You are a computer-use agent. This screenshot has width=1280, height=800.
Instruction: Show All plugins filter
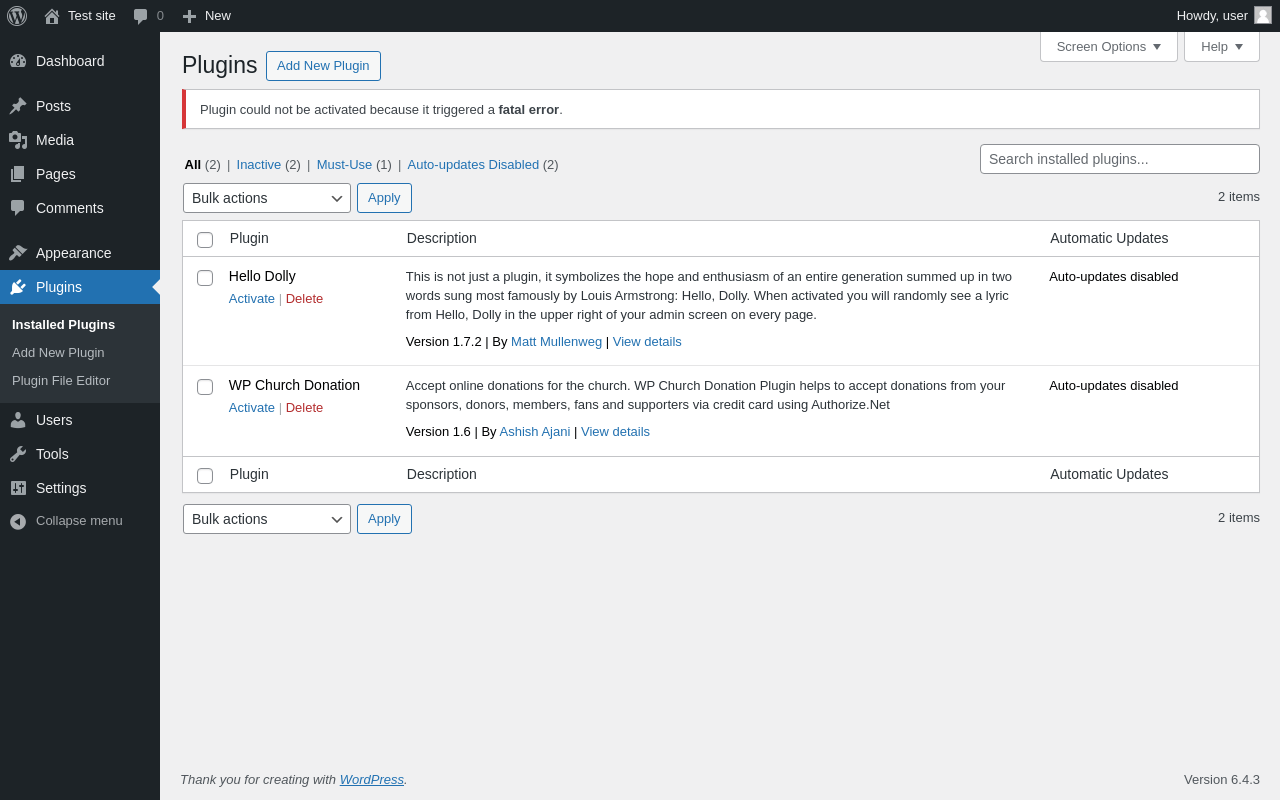pos(193,165)
